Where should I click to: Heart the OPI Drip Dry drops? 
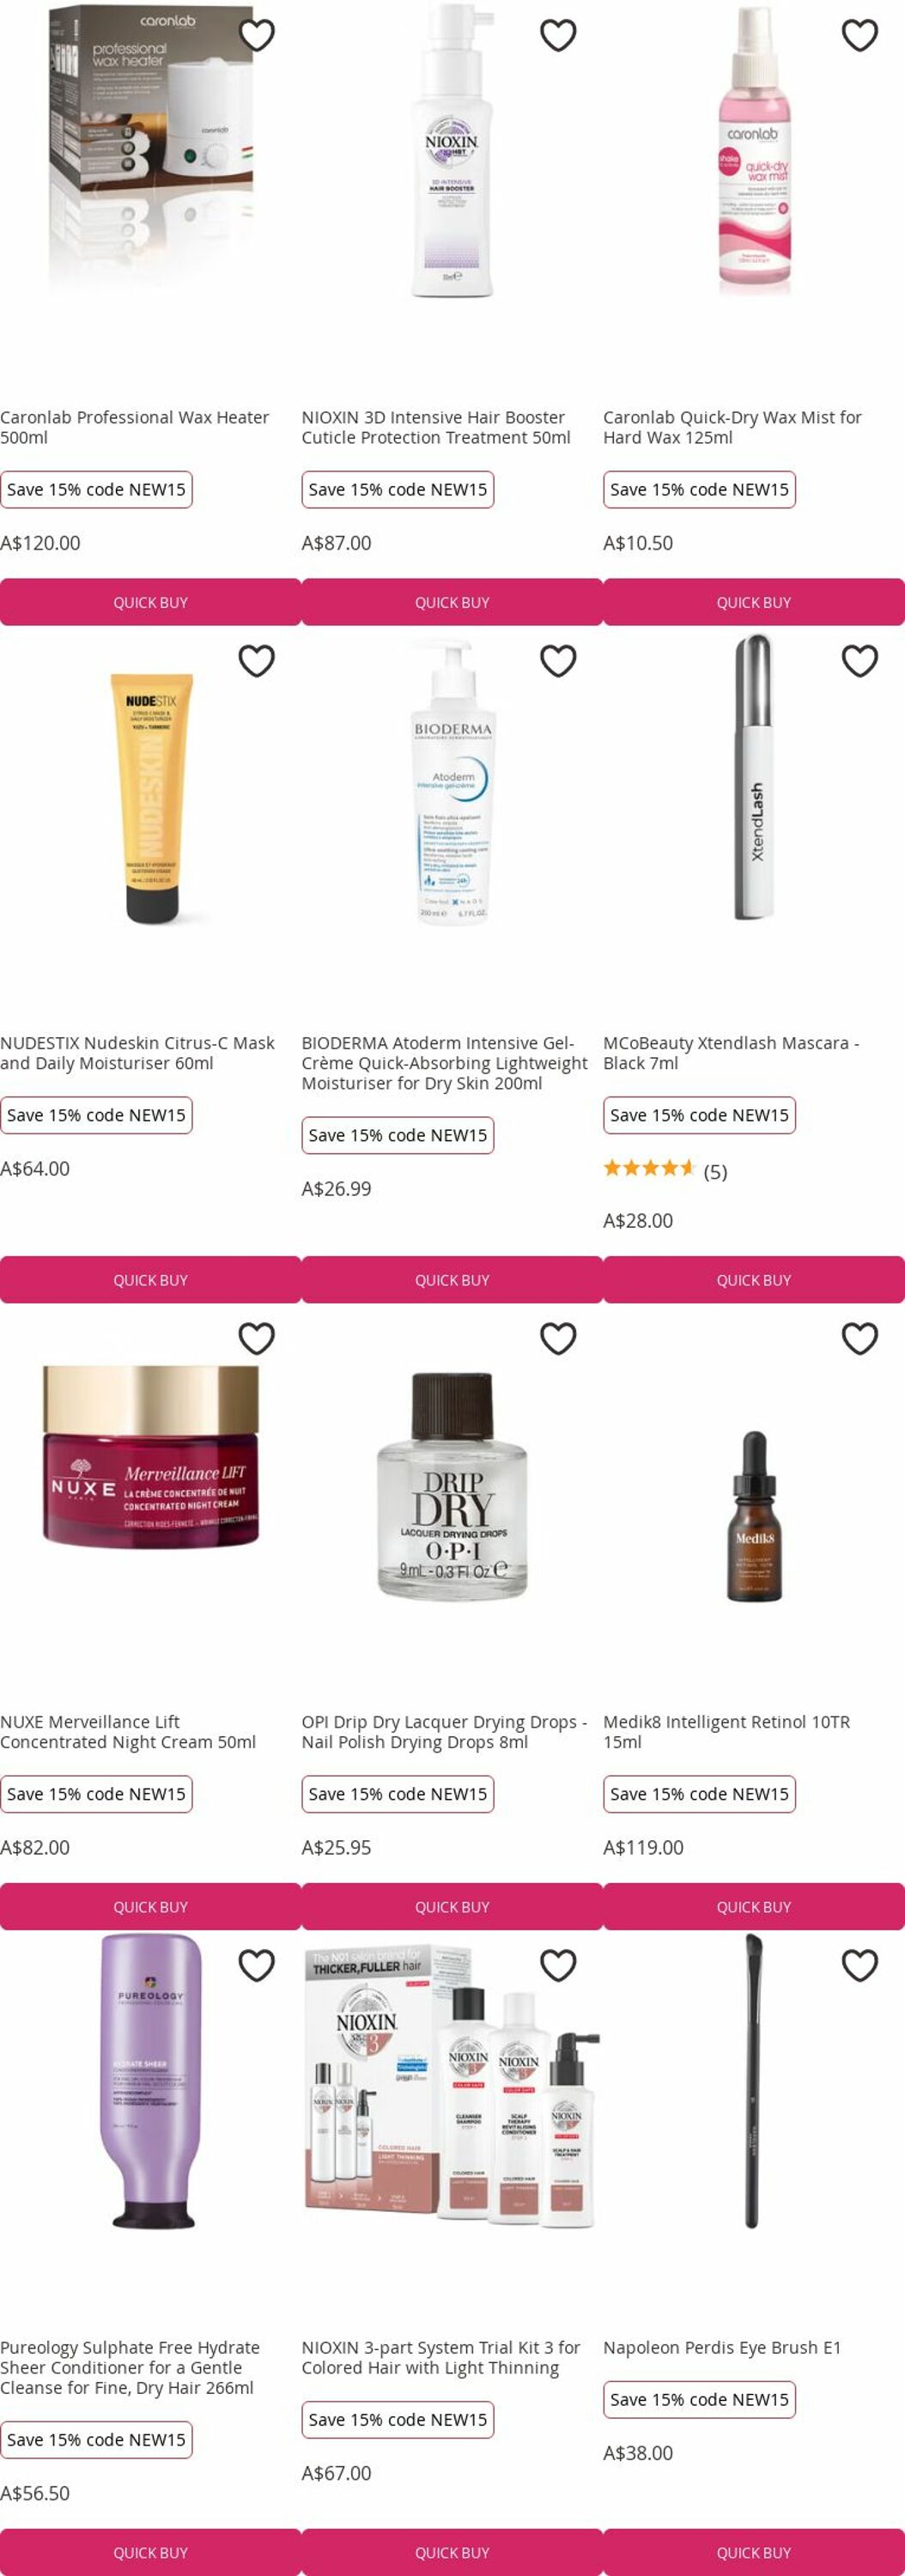[558, 1339]
